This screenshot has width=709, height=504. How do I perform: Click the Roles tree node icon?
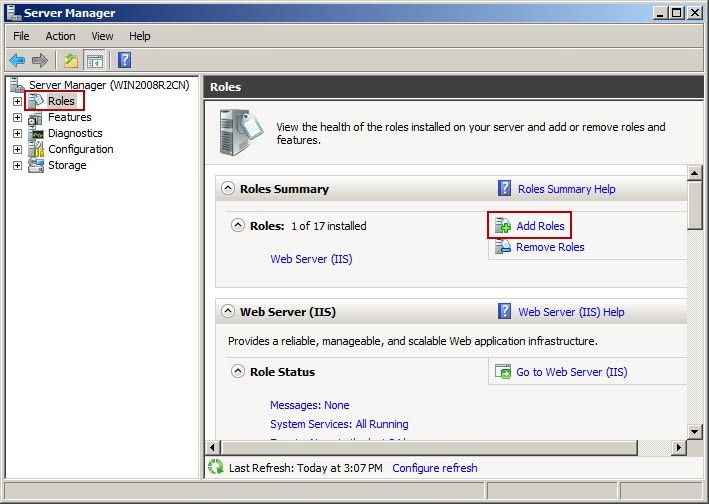pos(36,101)
